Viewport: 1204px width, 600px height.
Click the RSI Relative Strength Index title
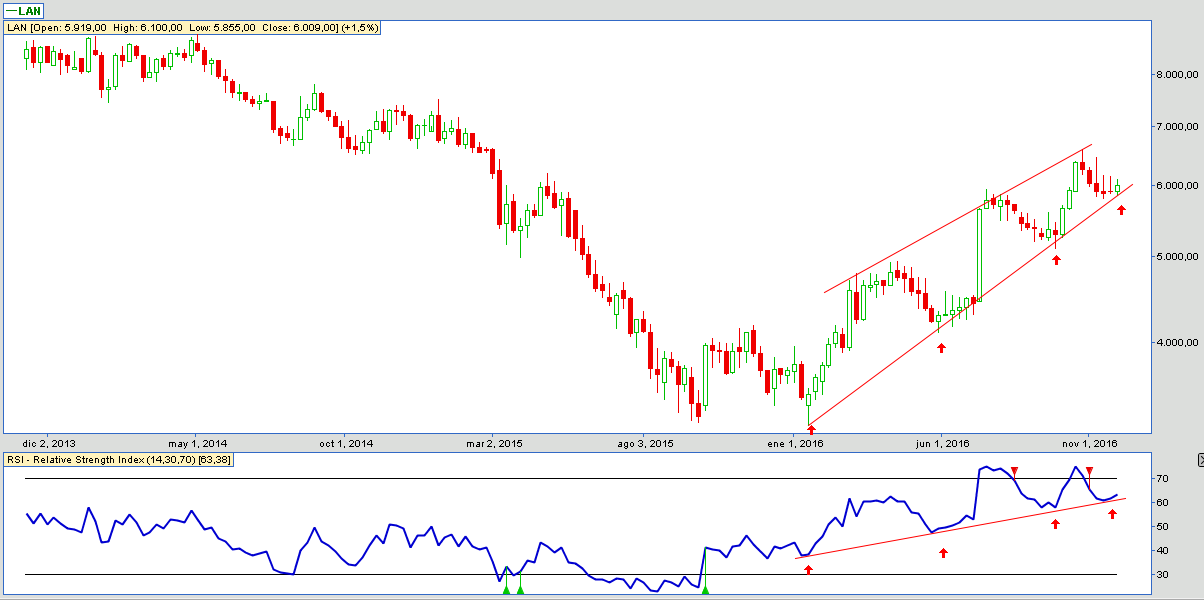(x=119, y=459)
